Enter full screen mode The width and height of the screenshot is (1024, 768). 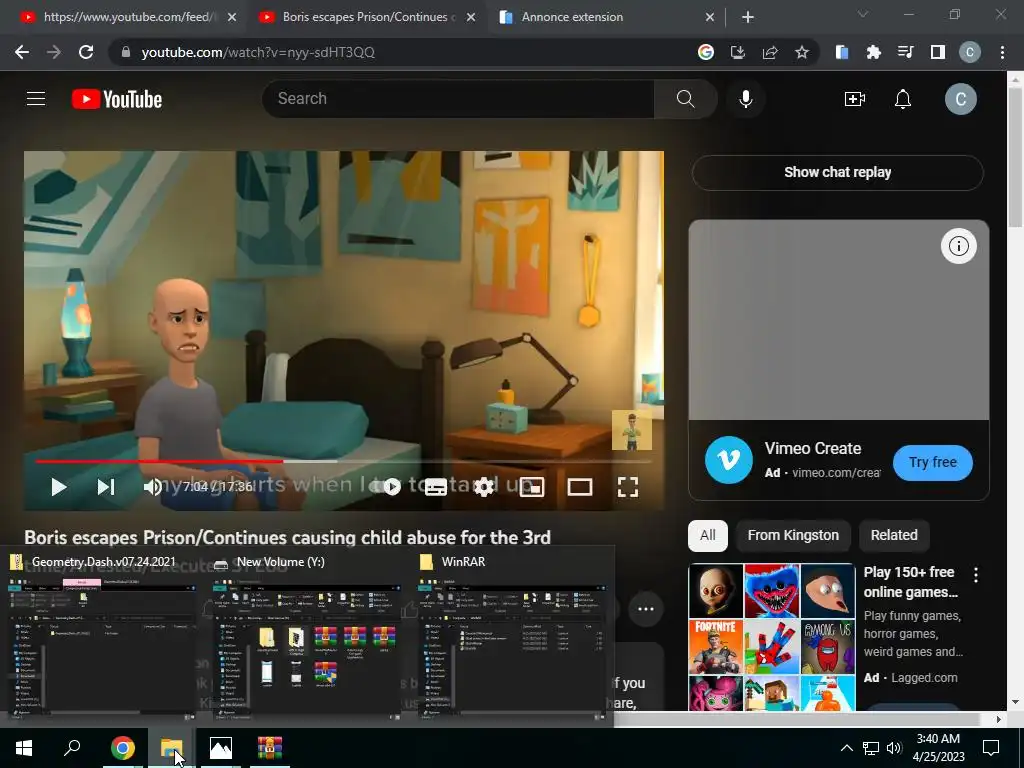(628, 487)
